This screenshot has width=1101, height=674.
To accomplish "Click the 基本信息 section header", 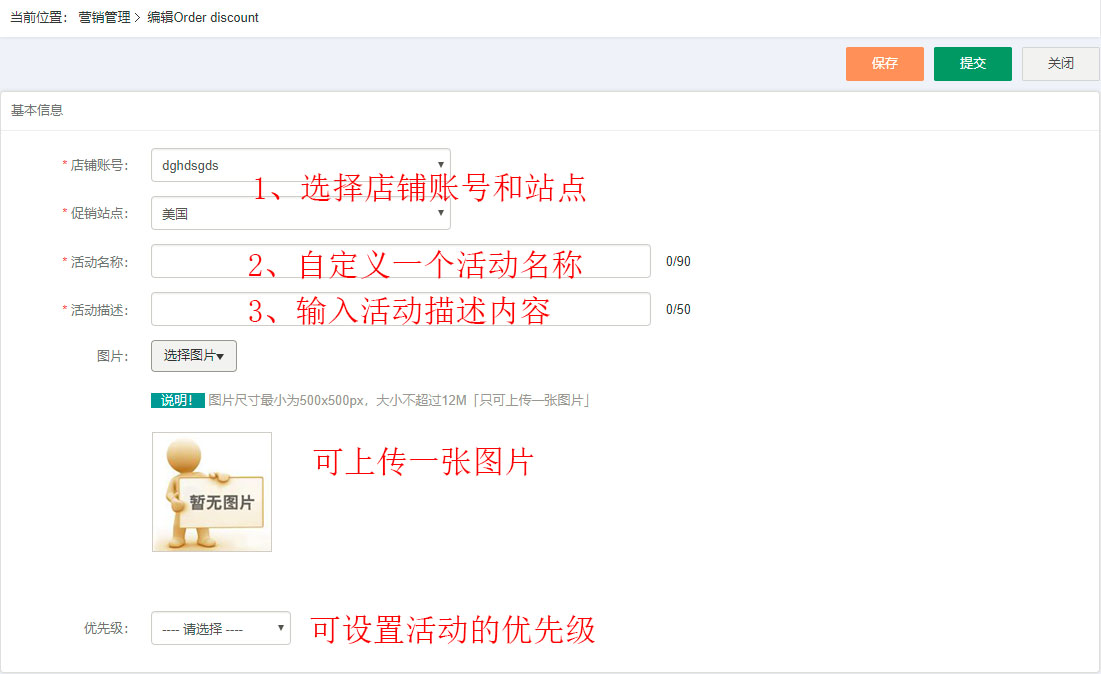I will pyautogui.click(x=37, y=110).
